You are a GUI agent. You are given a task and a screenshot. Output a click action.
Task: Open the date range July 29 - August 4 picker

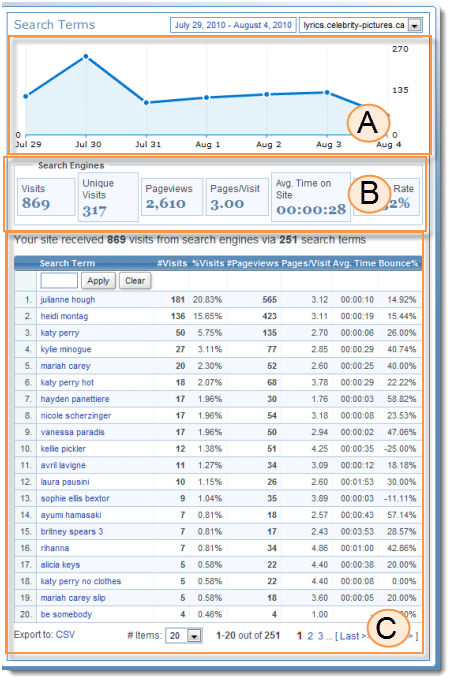coord(233,25)
